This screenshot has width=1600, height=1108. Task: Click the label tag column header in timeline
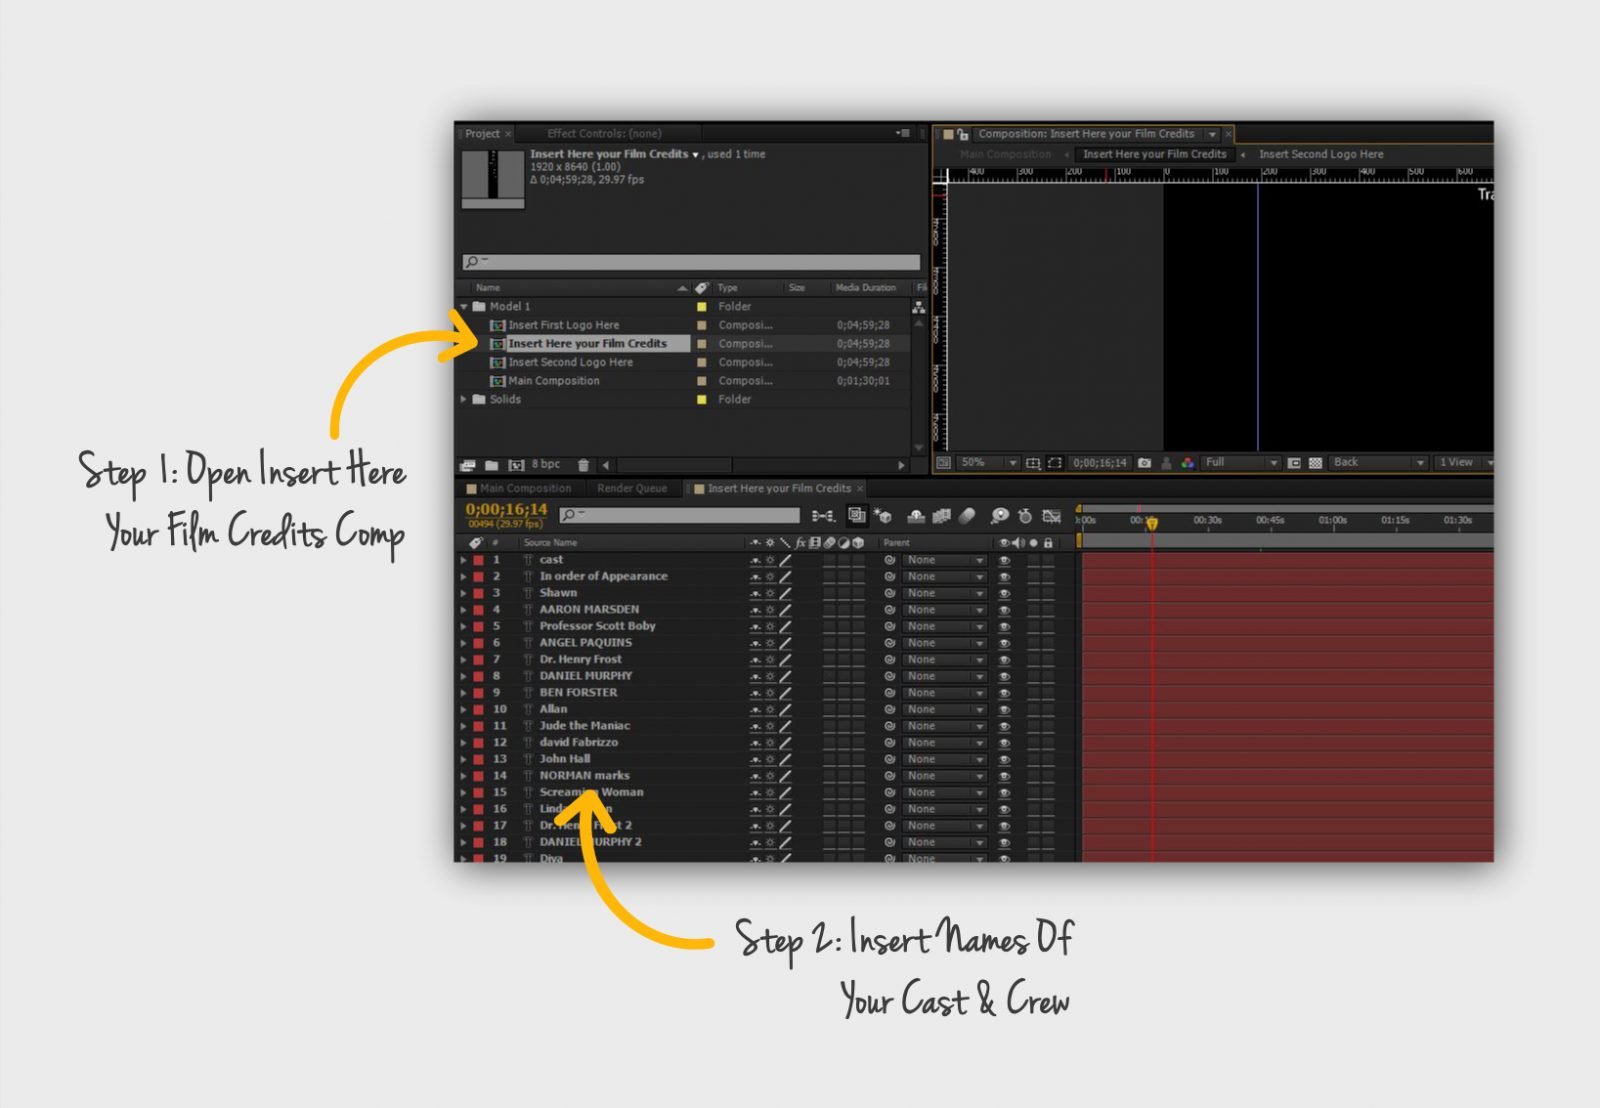(475, 543)
